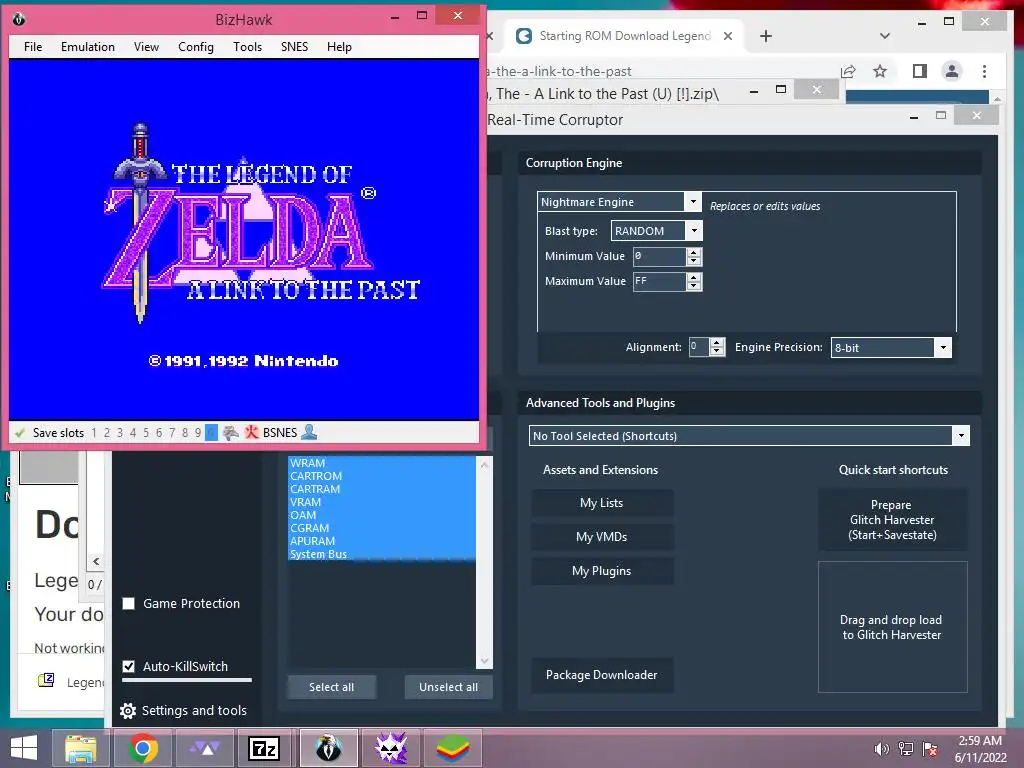Open Chrome three-dot menu

tap(984, 71)
